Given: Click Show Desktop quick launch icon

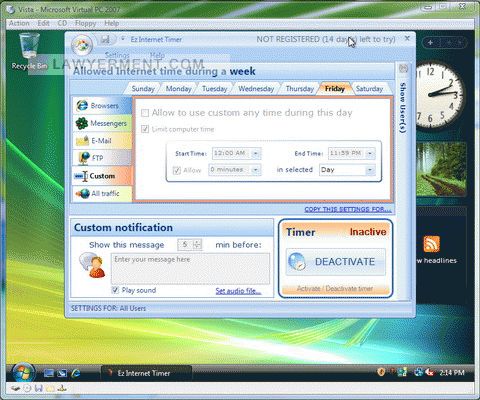Looking at the screenshot, I should [x=49, y=373].
